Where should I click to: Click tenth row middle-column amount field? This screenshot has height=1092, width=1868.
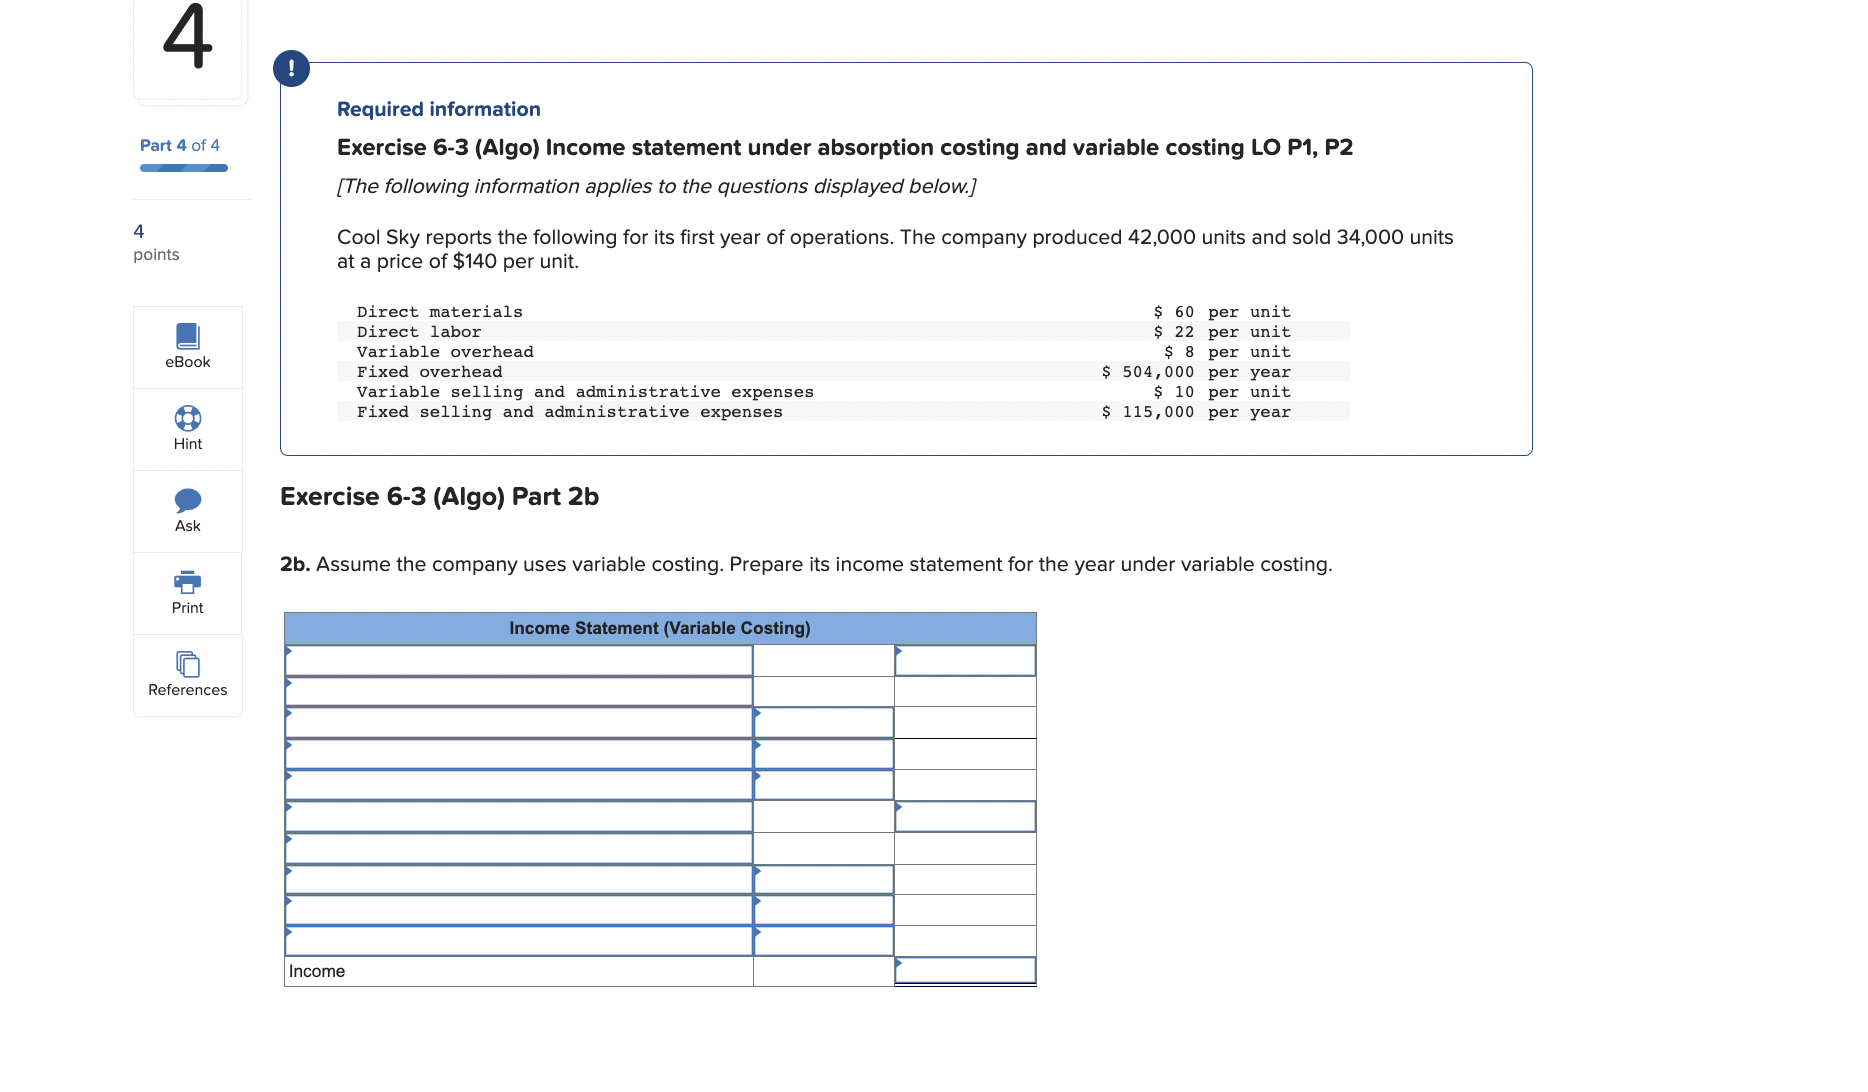(823, 941)
